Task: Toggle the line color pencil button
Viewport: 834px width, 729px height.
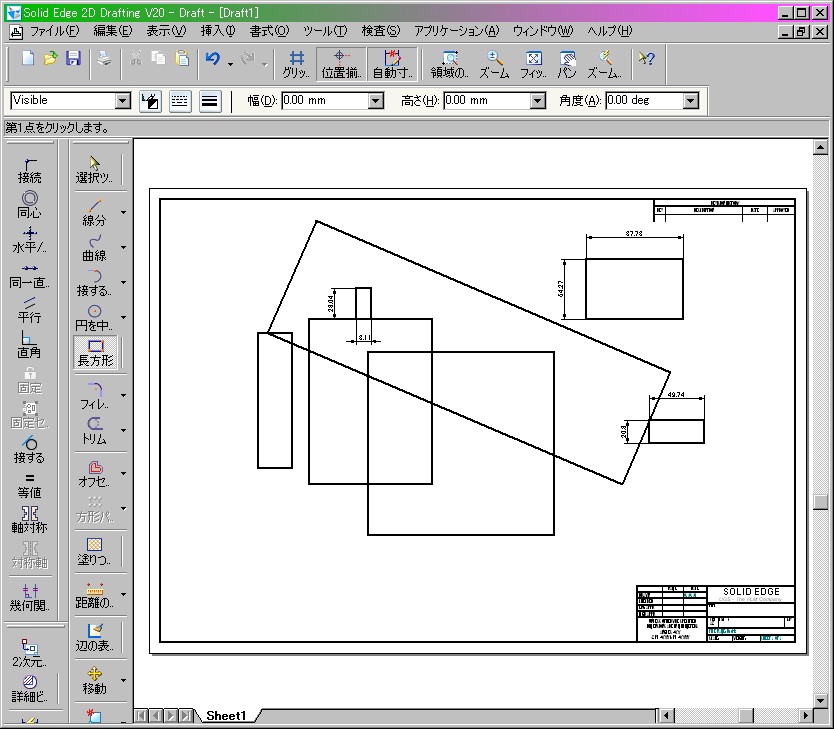Action: pyautogui.click(x=151, y=100)
